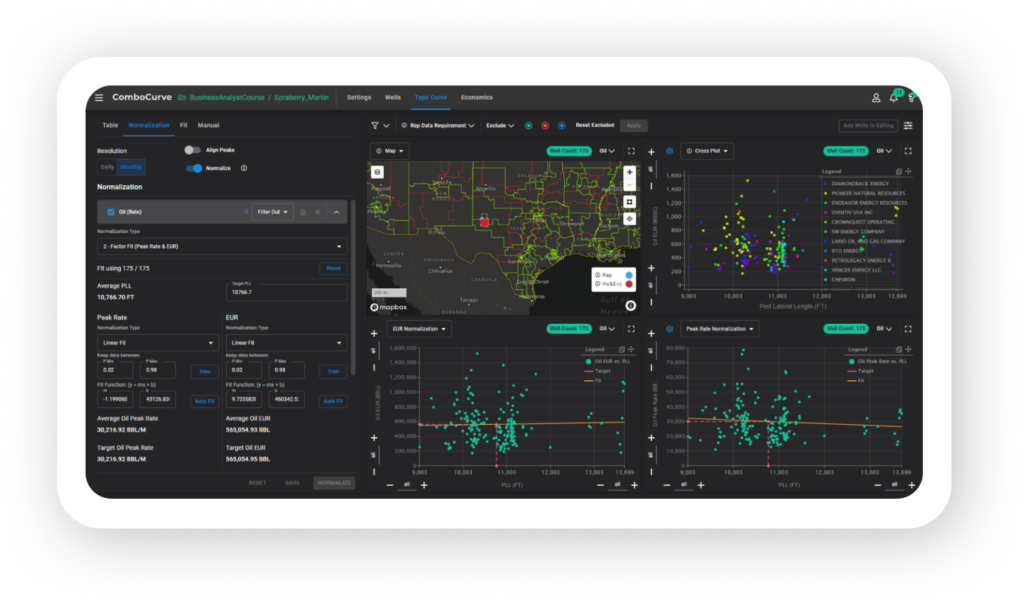Click the blue hexagon icon beside Peak Rate Normalization
This screenshot has height=601, width=1024.
point(669,329)
